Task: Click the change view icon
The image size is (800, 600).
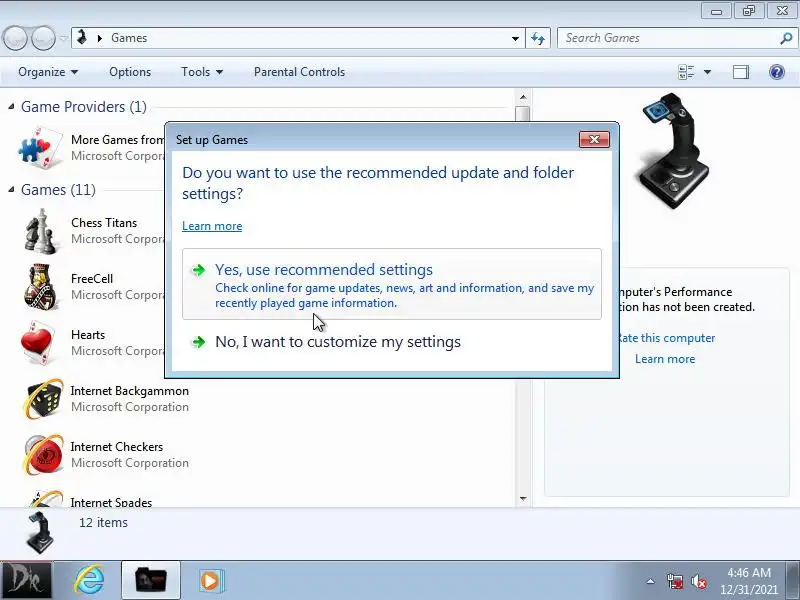Action: 686,72
